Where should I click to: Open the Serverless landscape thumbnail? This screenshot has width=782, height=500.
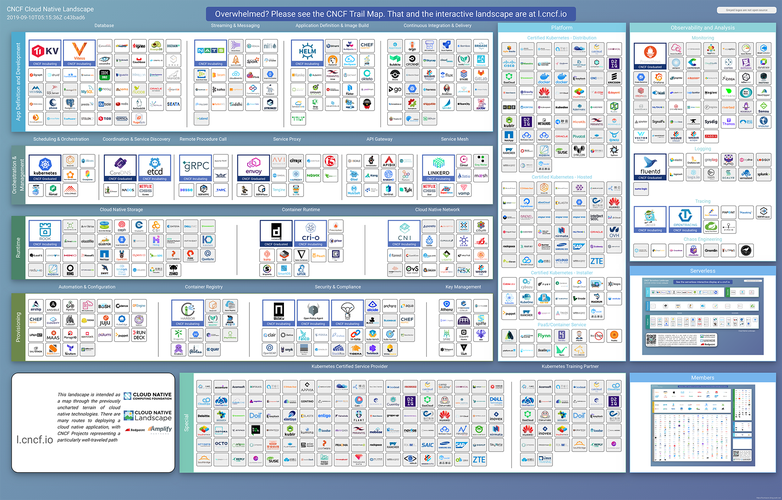[703, 316]
